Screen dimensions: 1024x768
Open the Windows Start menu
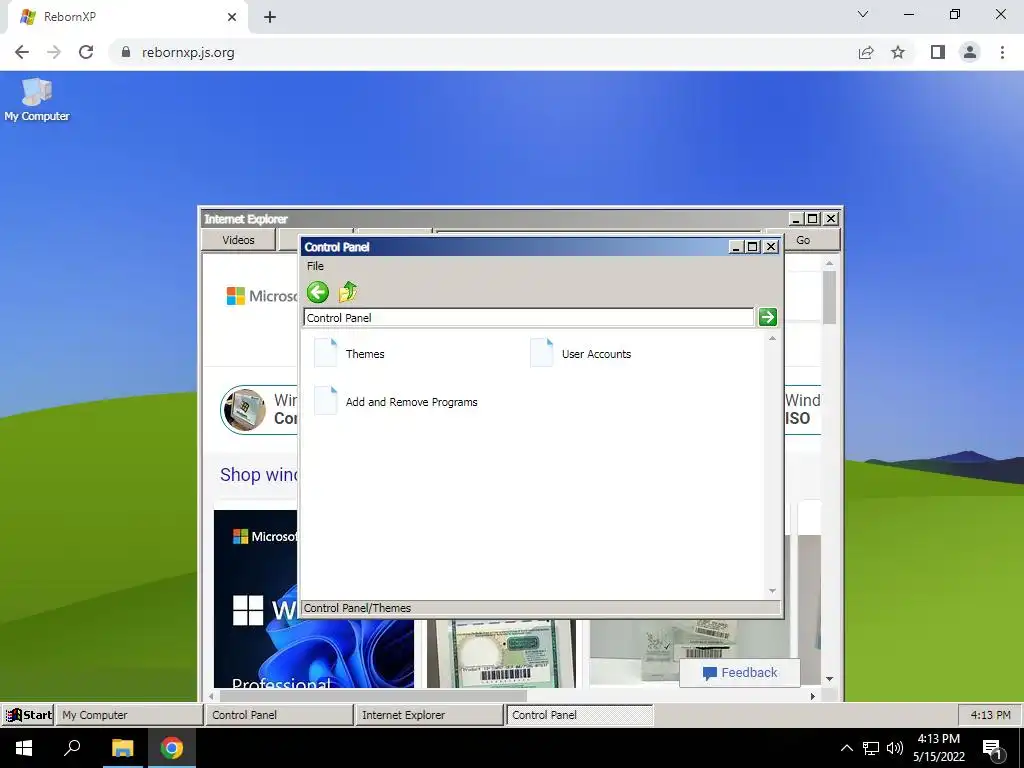click(24, 748)
